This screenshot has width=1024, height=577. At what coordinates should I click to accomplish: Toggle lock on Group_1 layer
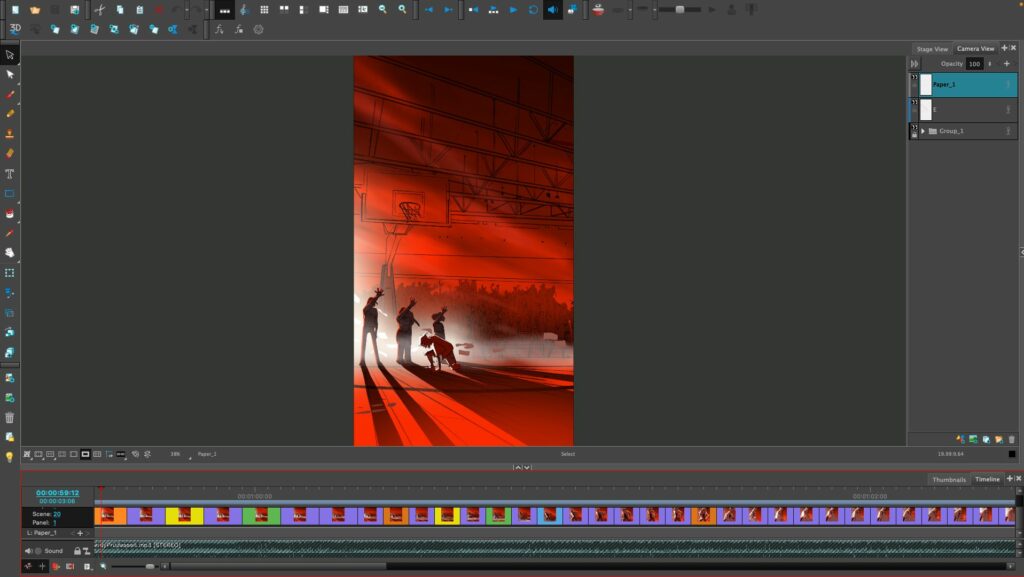click(914, 134)
